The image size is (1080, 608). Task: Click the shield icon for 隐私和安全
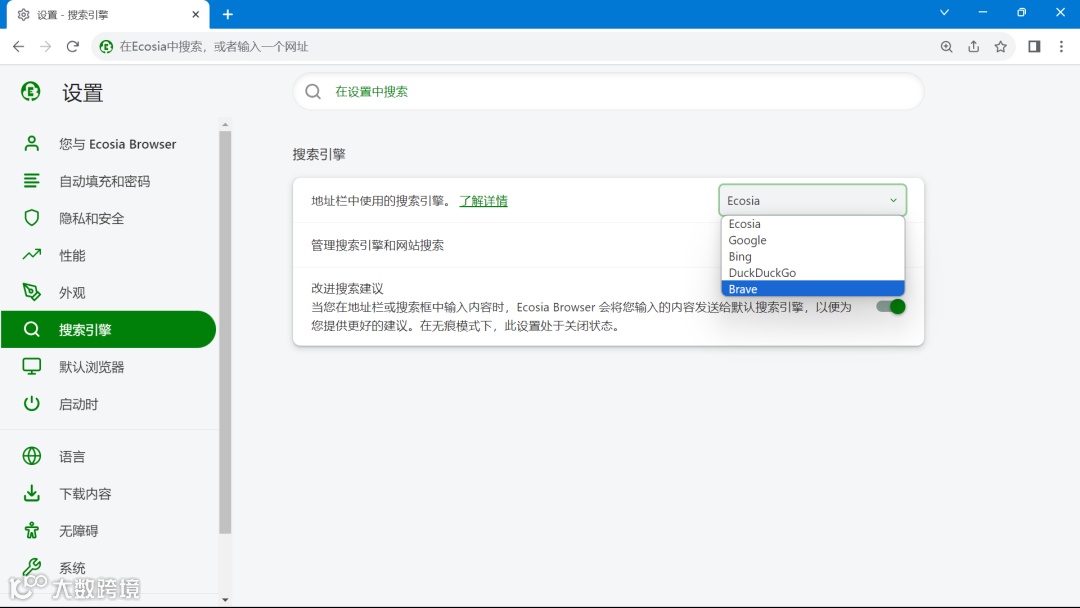[32, 218]
